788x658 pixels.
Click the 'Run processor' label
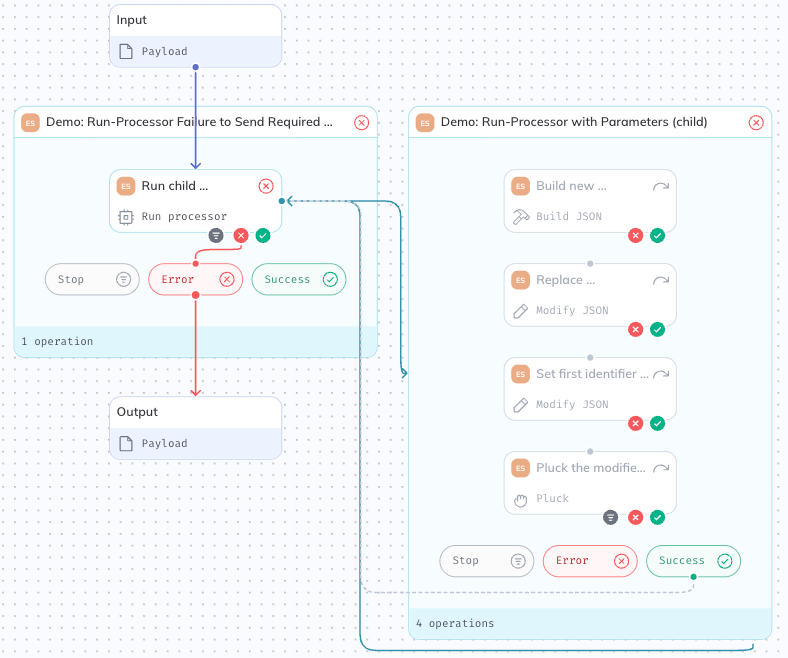click(184, 217)
